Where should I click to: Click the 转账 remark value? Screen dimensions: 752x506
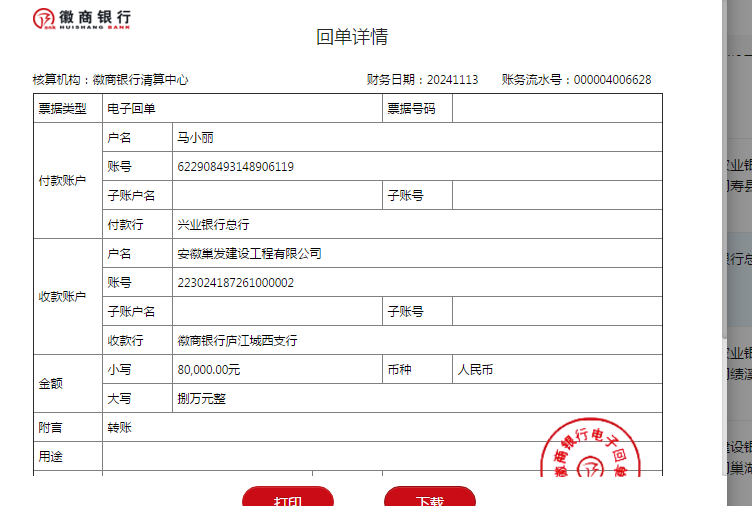click(119, 428)
